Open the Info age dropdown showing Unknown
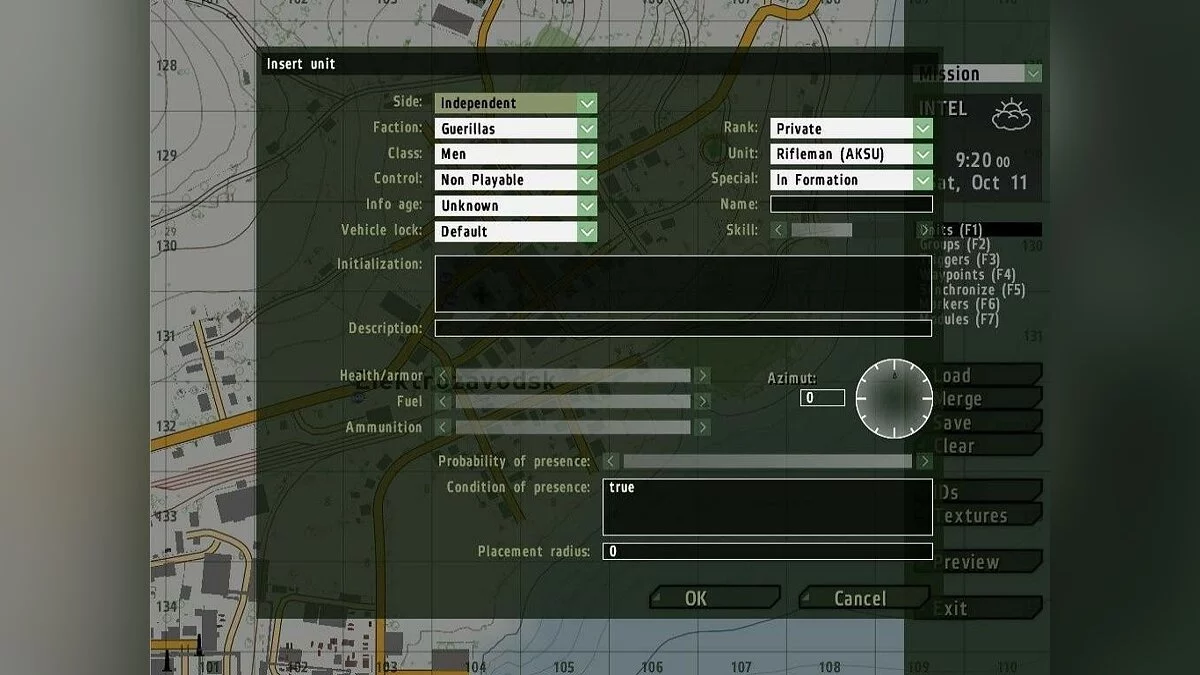 515,205
